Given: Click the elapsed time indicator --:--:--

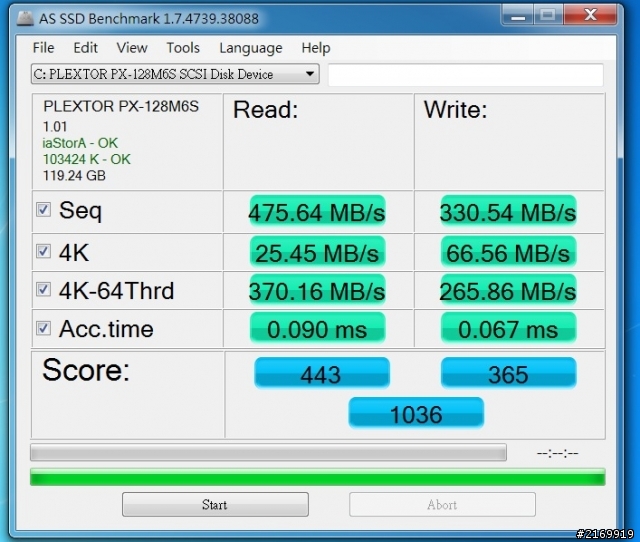Looking at the screenshot, I should click(558, 453).
